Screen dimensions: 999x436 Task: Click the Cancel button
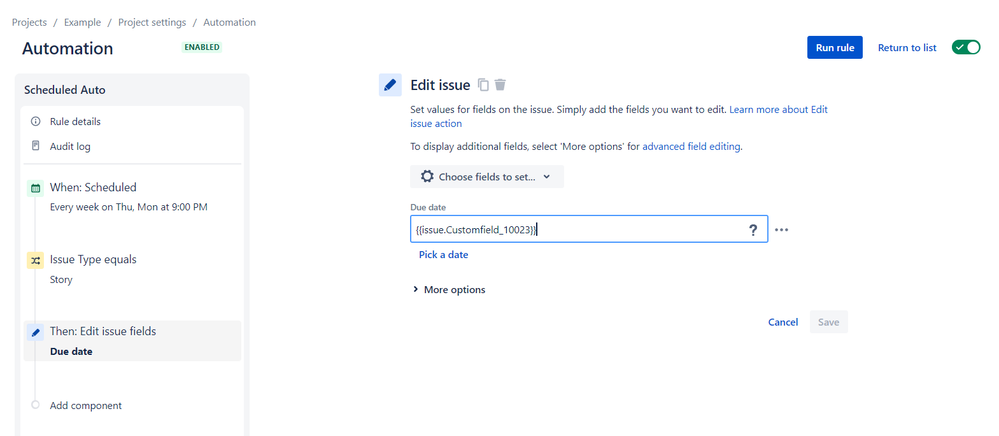click(783, 322)
